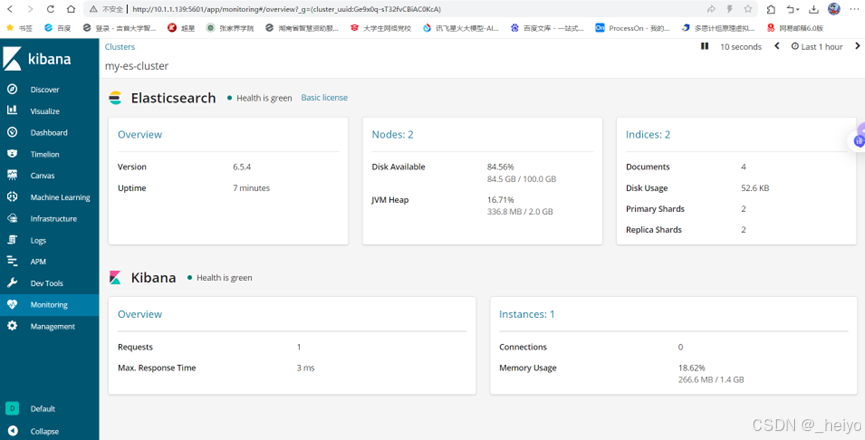Click the browser address bar URL
The image size is (865, 440).
click(286, 9)
